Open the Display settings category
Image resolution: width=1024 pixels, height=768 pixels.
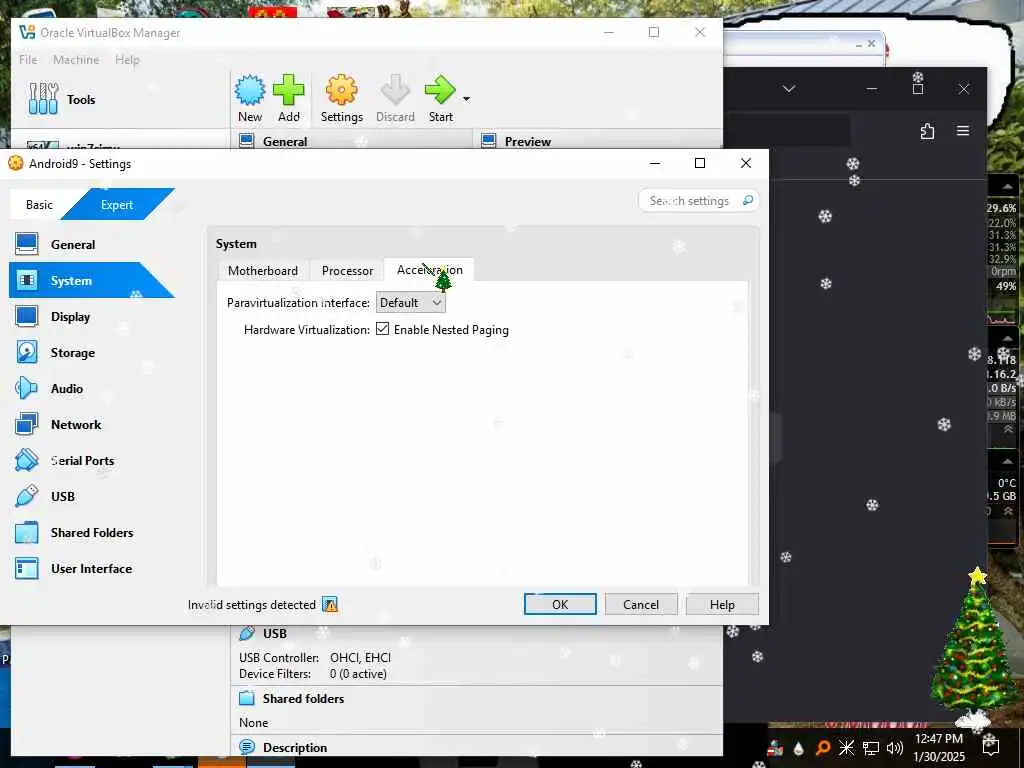click(x=71, y=317)
